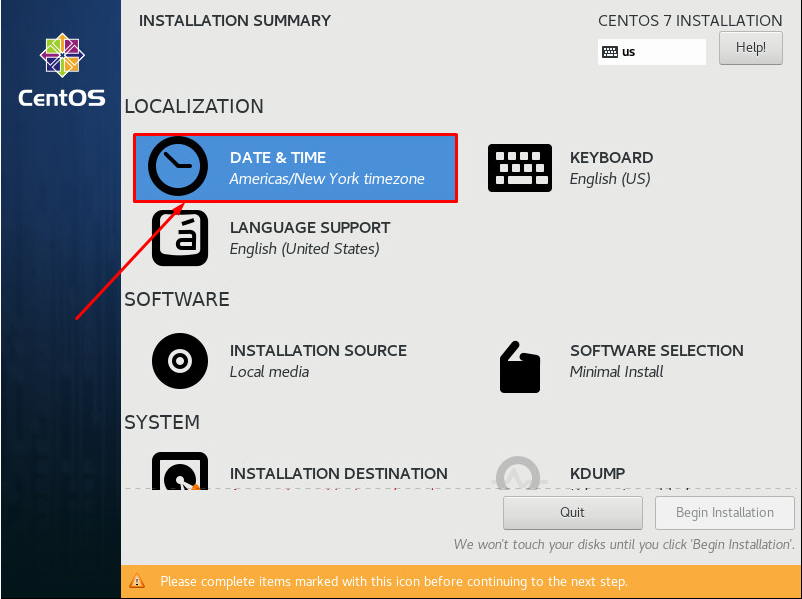Click the Begin Installation button
Image resolution: width=802 pixels, height=599 pixels.
[x=724, y=513]
